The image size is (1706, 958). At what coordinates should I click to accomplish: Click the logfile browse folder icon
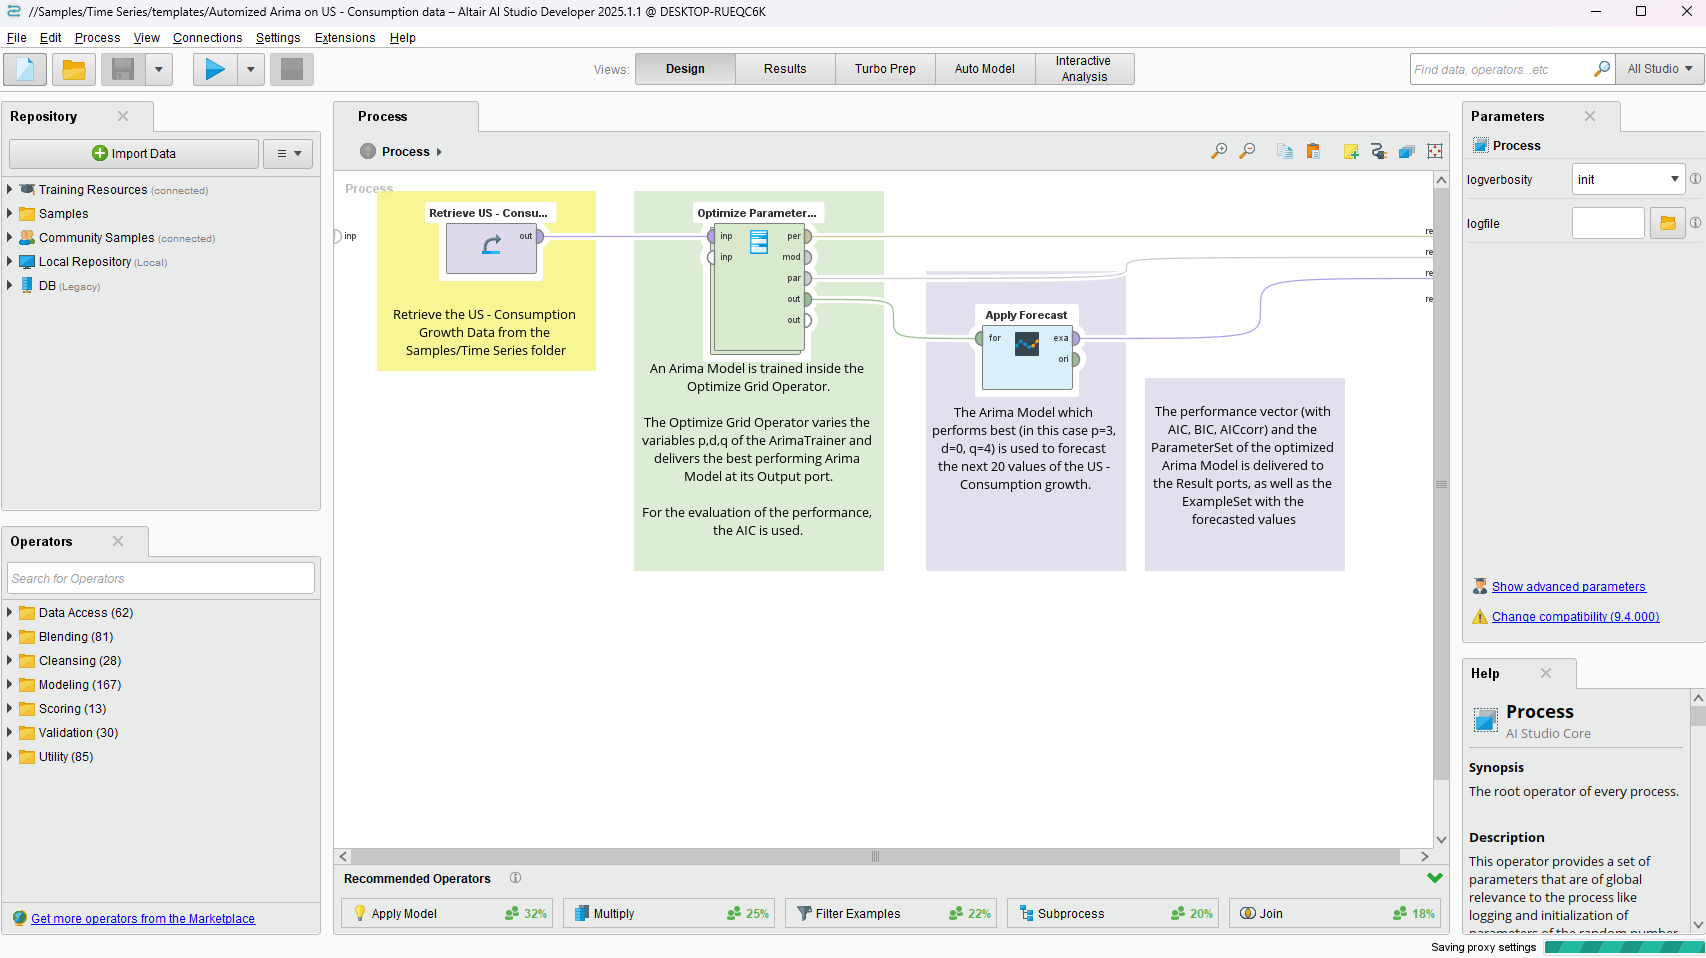[x=1668, y=223]
